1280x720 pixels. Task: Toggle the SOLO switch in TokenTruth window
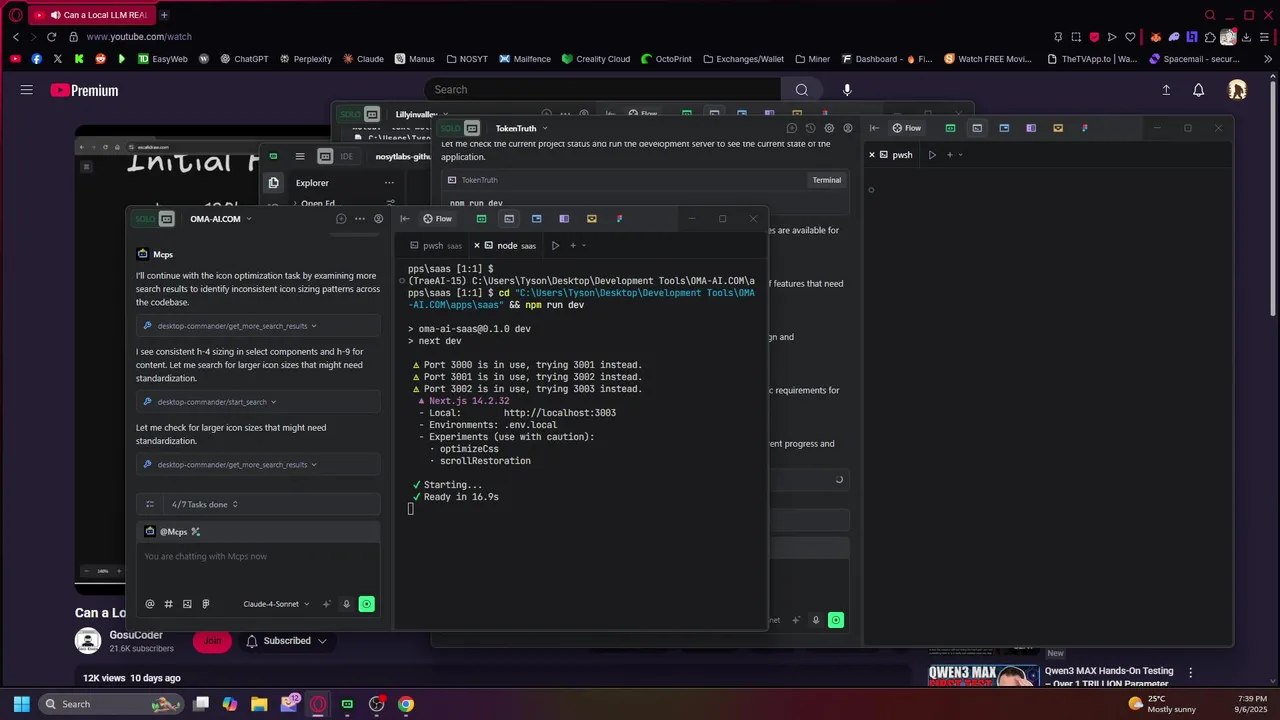point(460,128)
